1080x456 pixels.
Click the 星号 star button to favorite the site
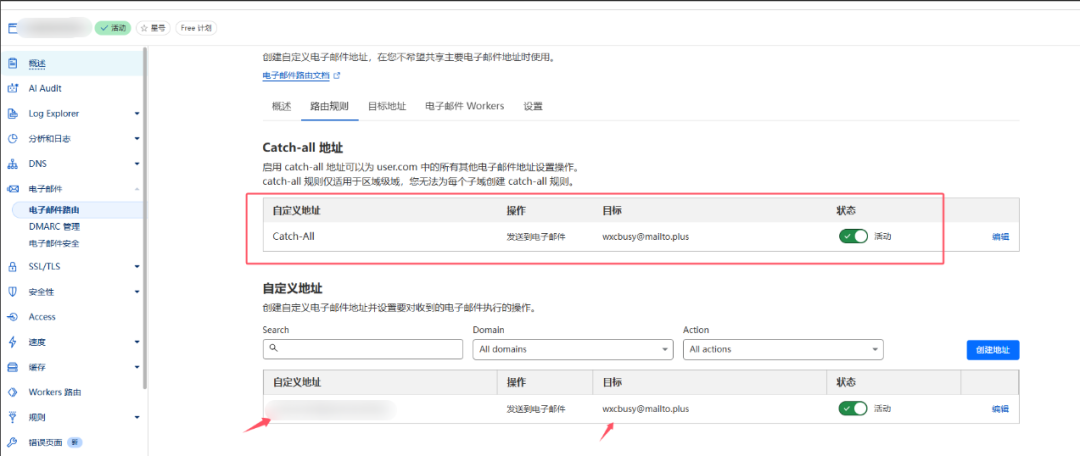pyautogui.click(x=153, y=28)
